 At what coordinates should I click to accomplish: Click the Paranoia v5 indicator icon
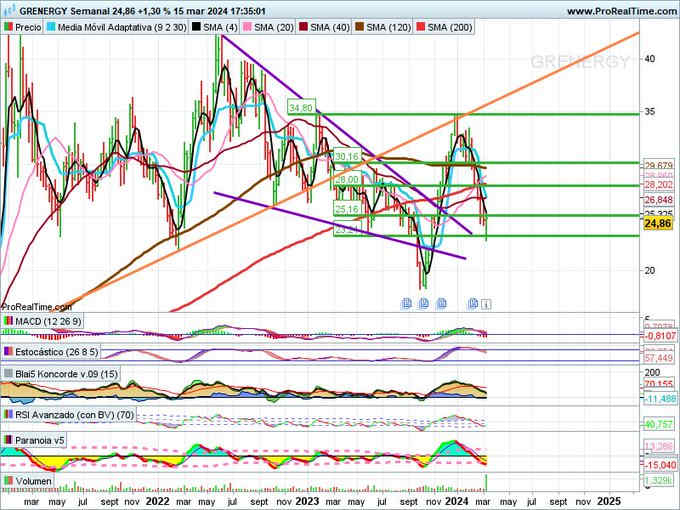coord(8,440)
